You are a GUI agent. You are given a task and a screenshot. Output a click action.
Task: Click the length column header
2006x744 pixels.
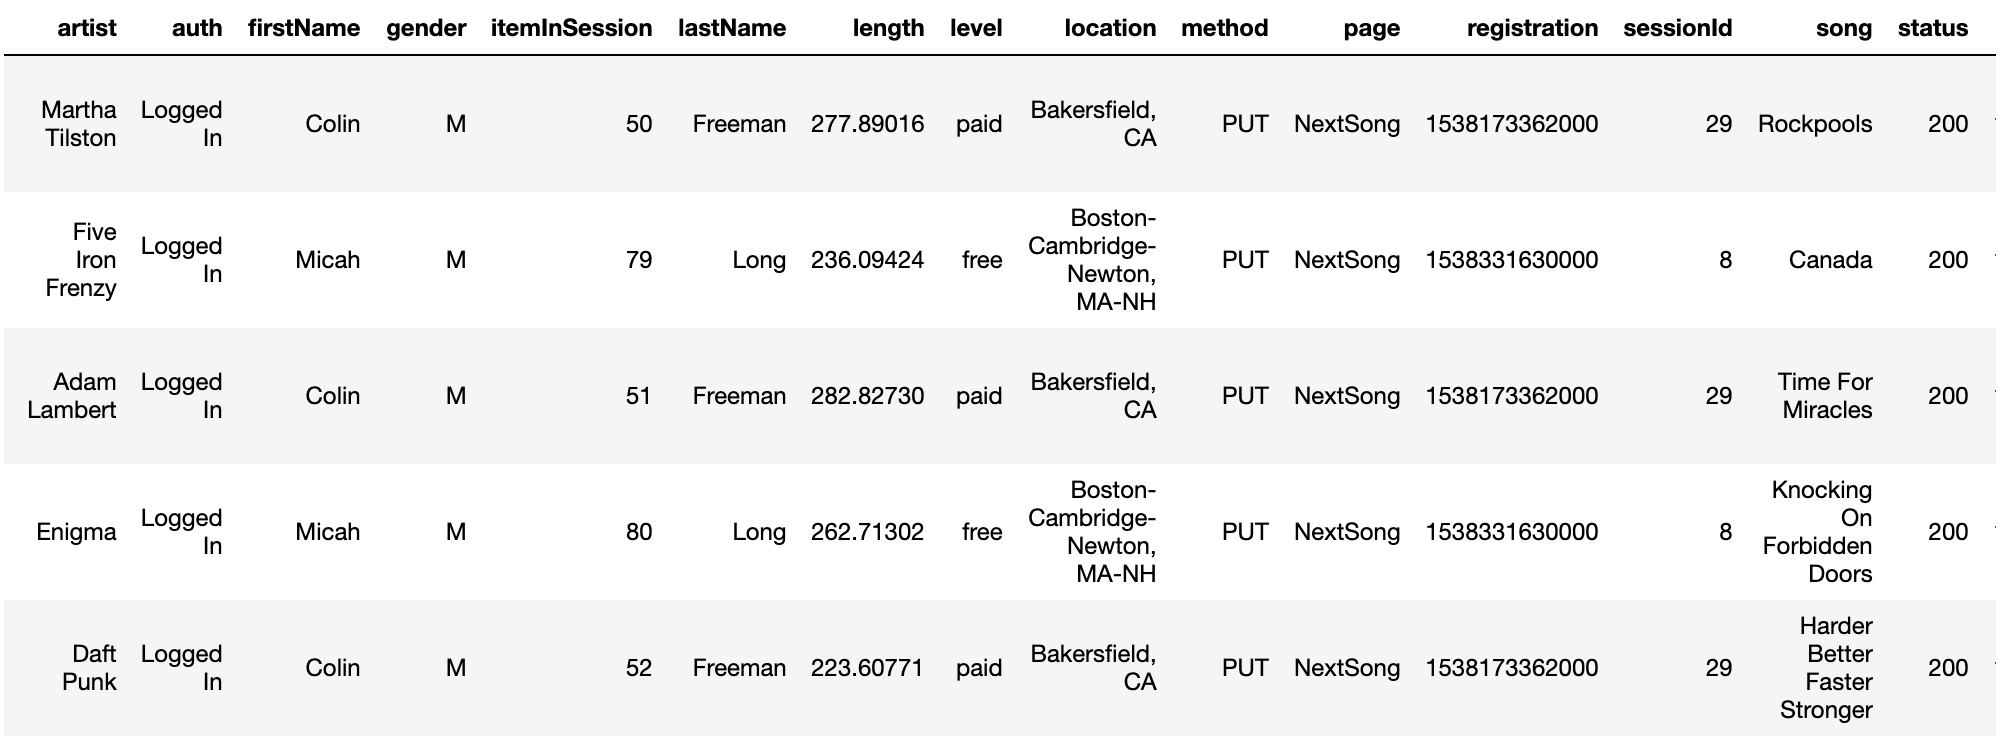888,28
